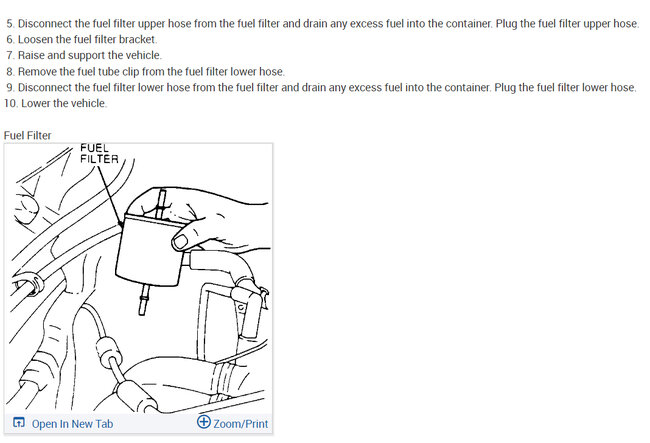Click step 6 'Loosen the fuel filter bracket'
This screenshot has height=443, width=650.
tap(81, 39)
